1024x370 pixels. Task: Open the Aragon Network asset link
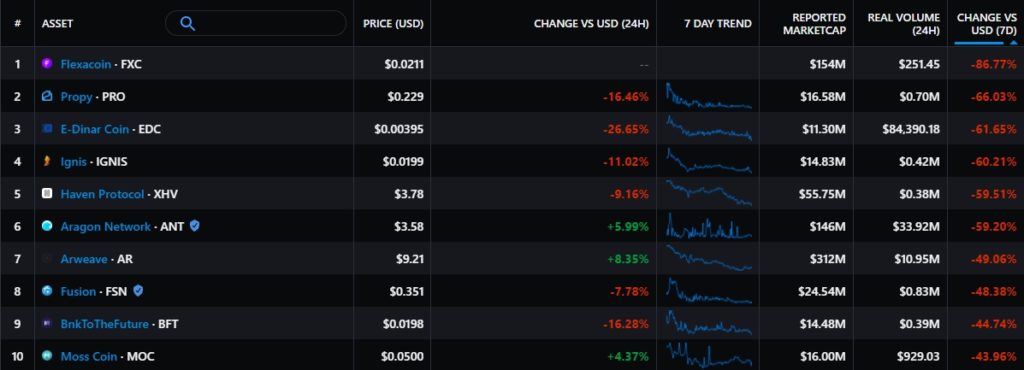[x=106, y=226]
